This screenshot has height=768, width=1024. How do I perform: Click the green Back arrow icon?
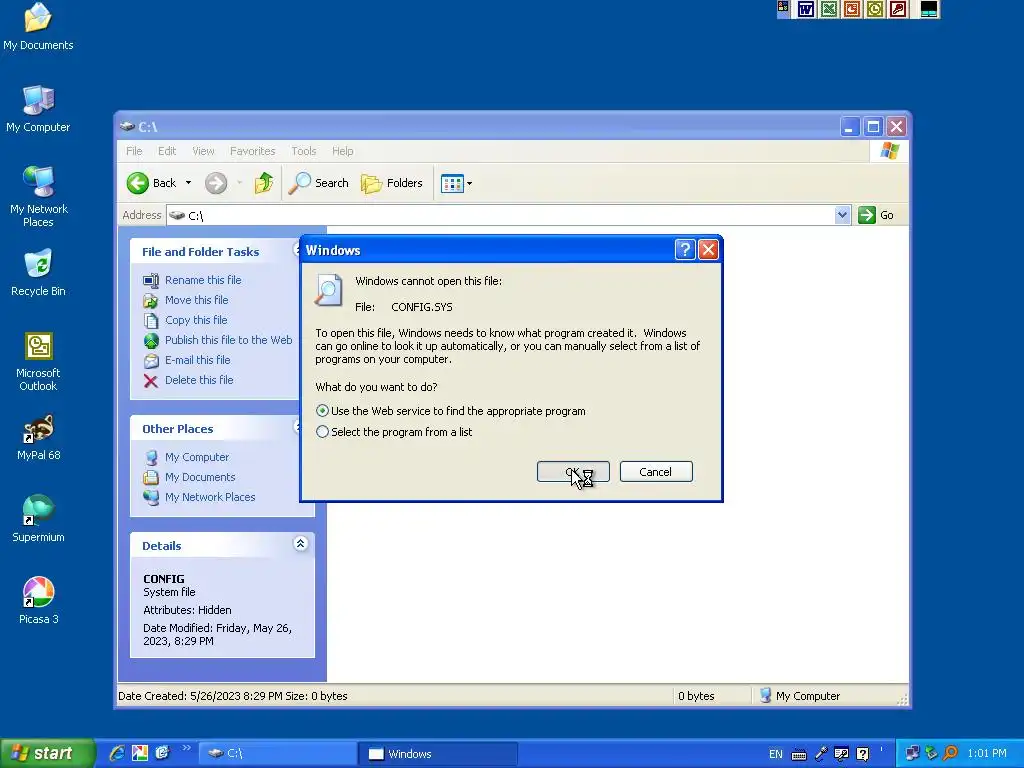click(138, 183)
